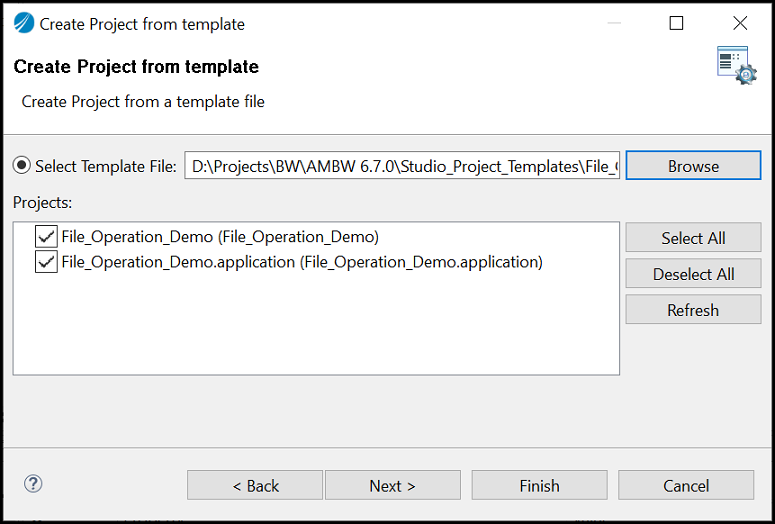Click the Browse button
775x524 pixels.
point(693,166)
